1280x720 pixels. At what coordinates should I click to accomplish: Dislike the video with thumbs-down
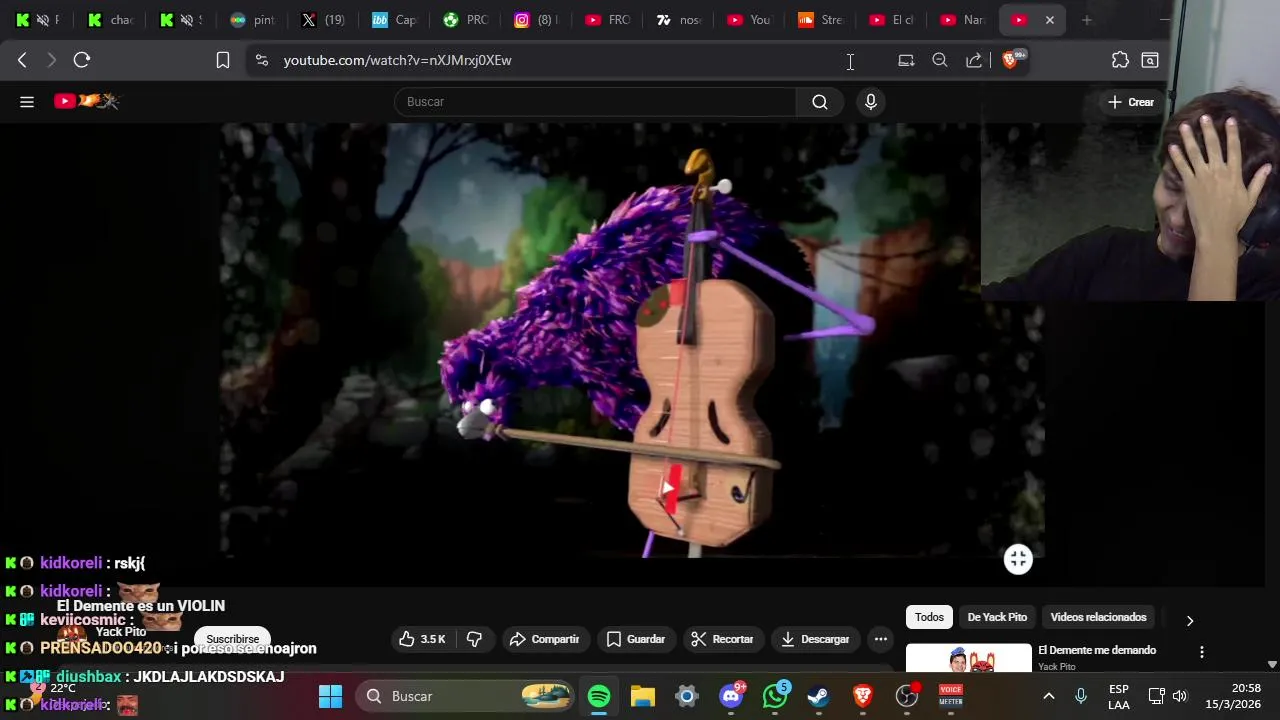475,639
